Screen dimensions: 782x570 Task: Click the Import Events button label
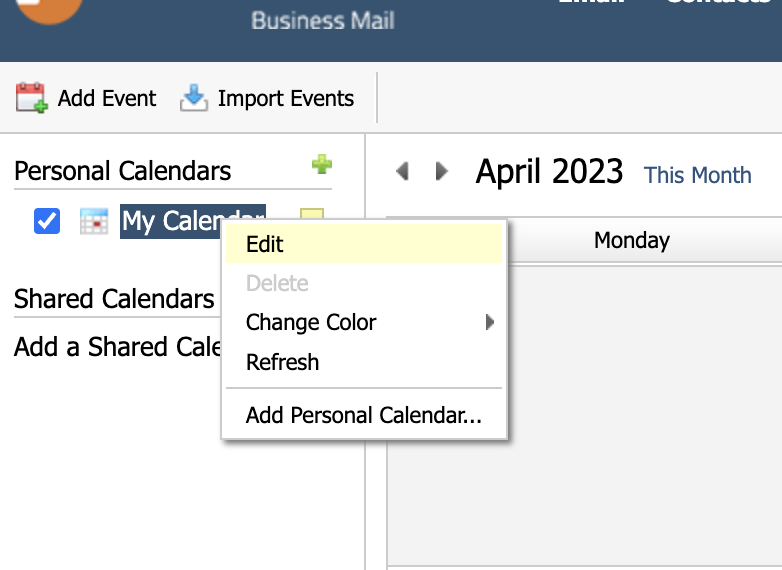coord(286,98)
